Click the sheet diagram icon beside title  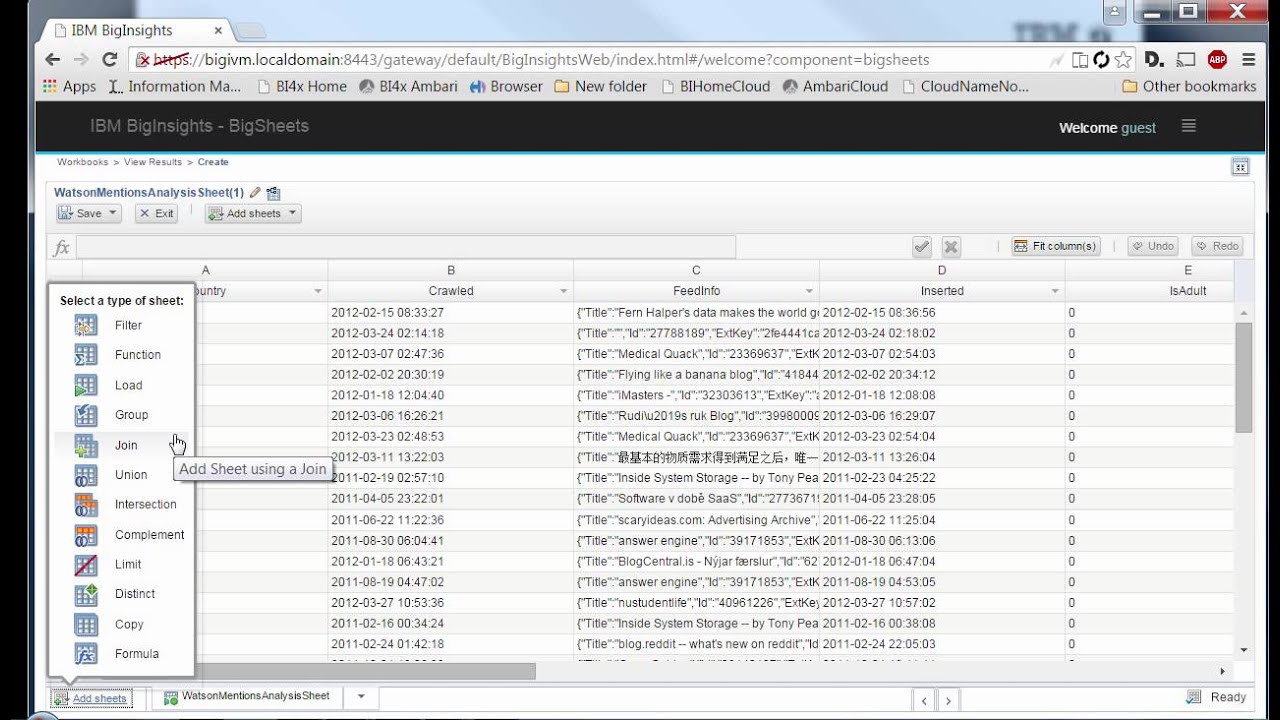click(x=273, y=193)
